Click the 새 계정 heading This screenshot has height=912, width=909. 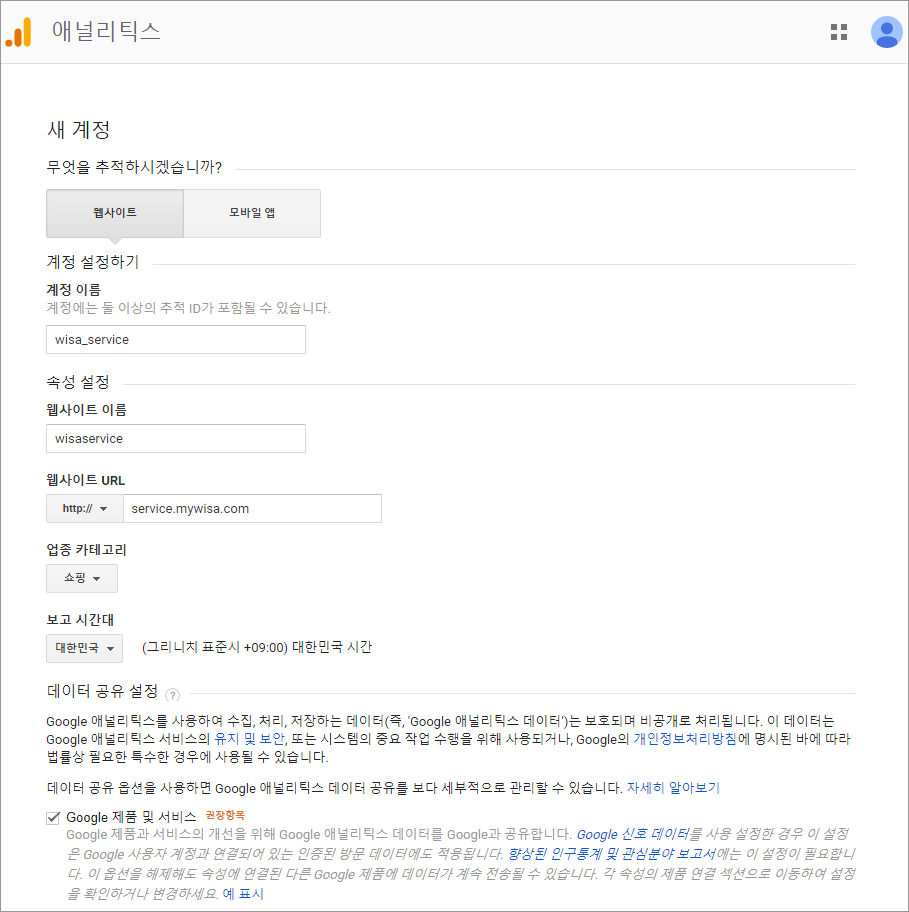79,129
